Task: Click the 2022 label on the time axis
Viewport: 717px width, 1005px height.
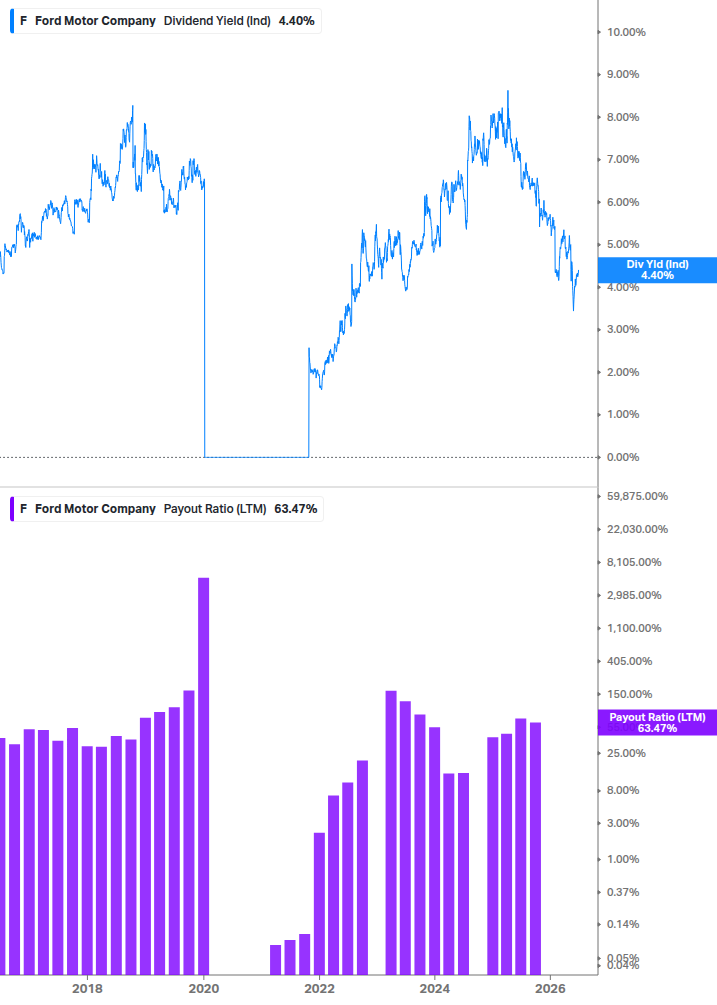Action: click(x=319, y=988)
